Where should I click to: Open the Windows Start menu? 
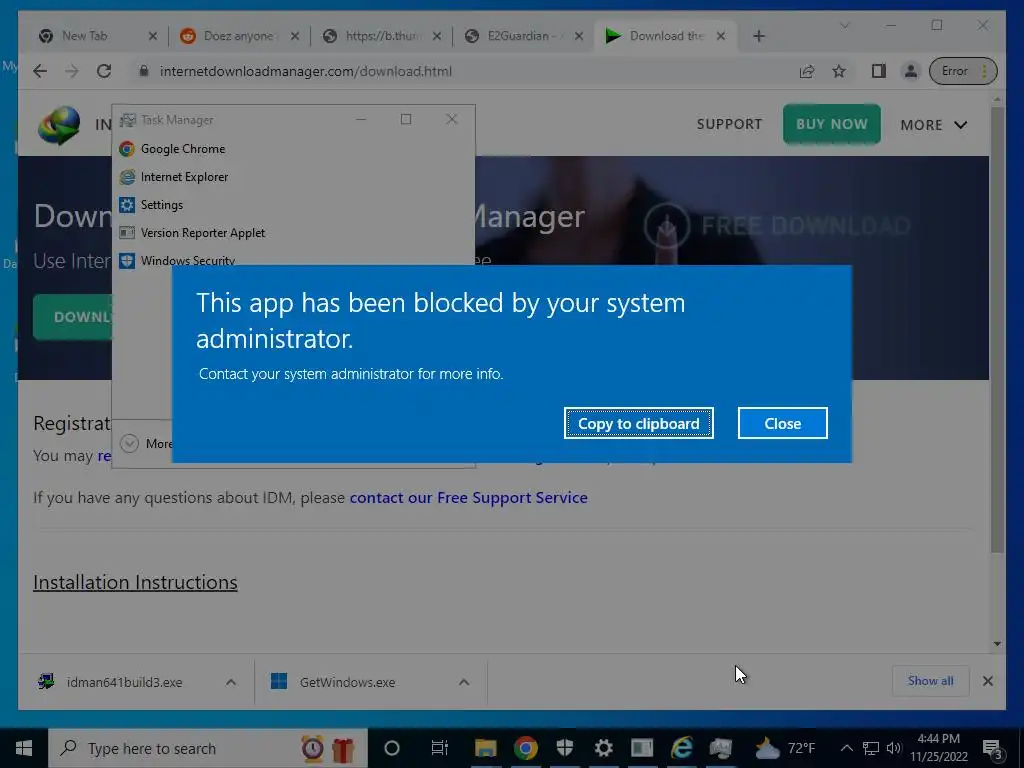point(24,748)
